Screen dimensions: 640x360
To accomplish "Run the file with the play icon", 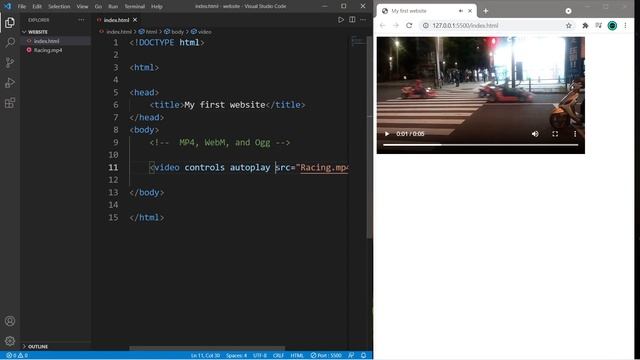I will coord(341,20).
